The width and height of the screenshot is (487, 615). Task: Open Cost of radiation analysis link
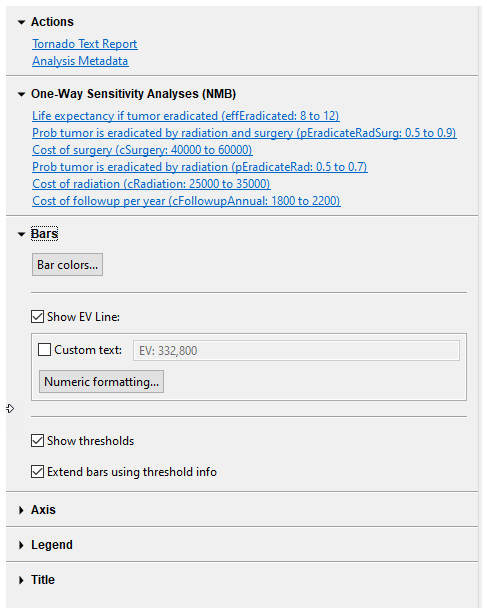pos(151,184)
